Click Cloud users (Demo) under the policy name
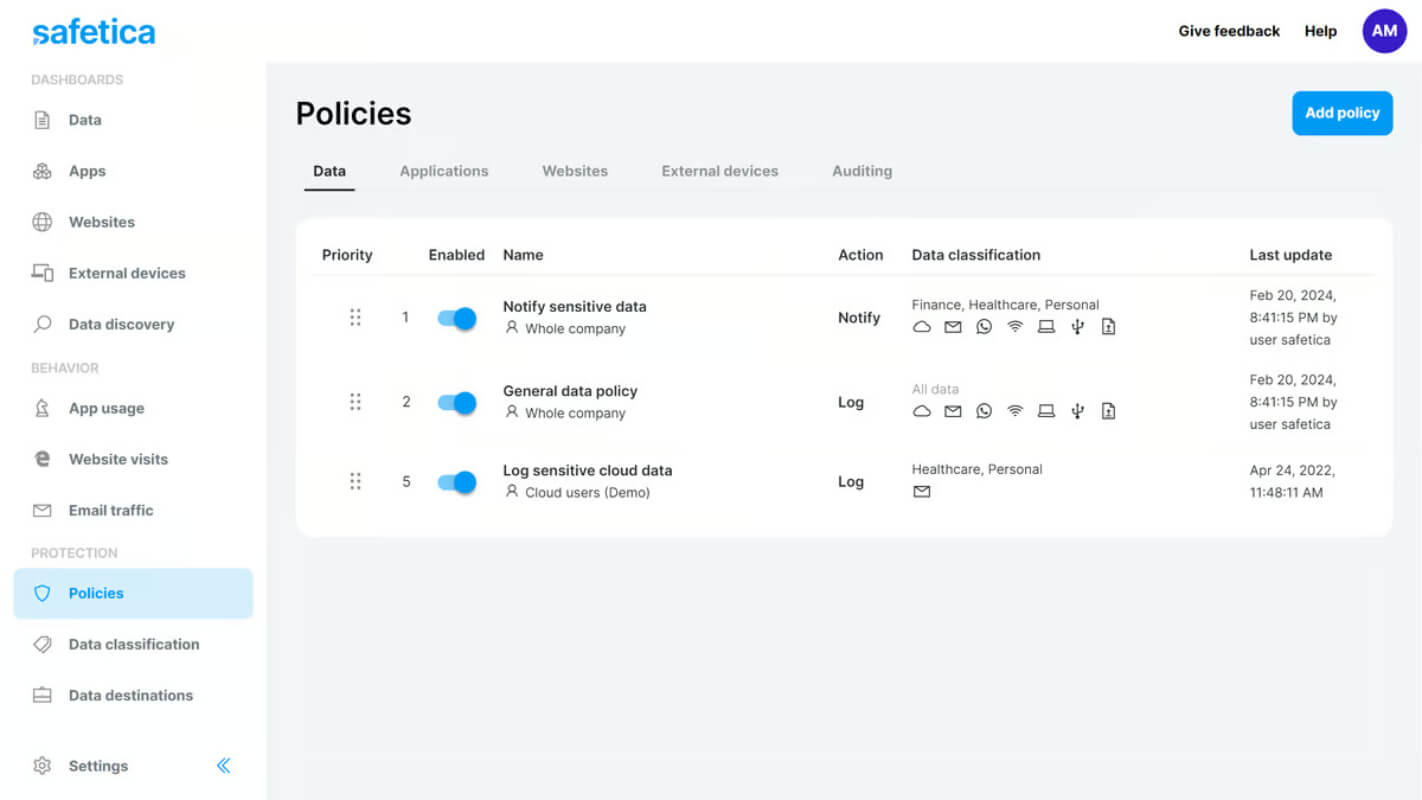This screenshot has width=1422, height=800. pos(587,492)
